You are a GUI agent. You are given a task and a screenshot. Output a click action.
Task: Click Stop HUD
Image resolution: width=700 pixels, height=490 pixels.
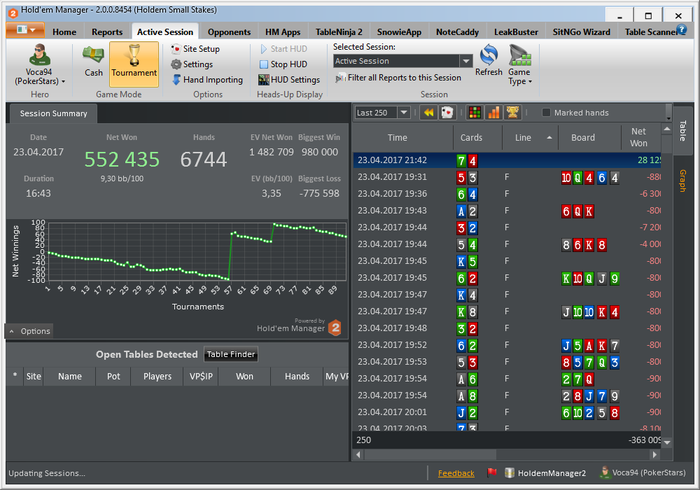(283, 64)
